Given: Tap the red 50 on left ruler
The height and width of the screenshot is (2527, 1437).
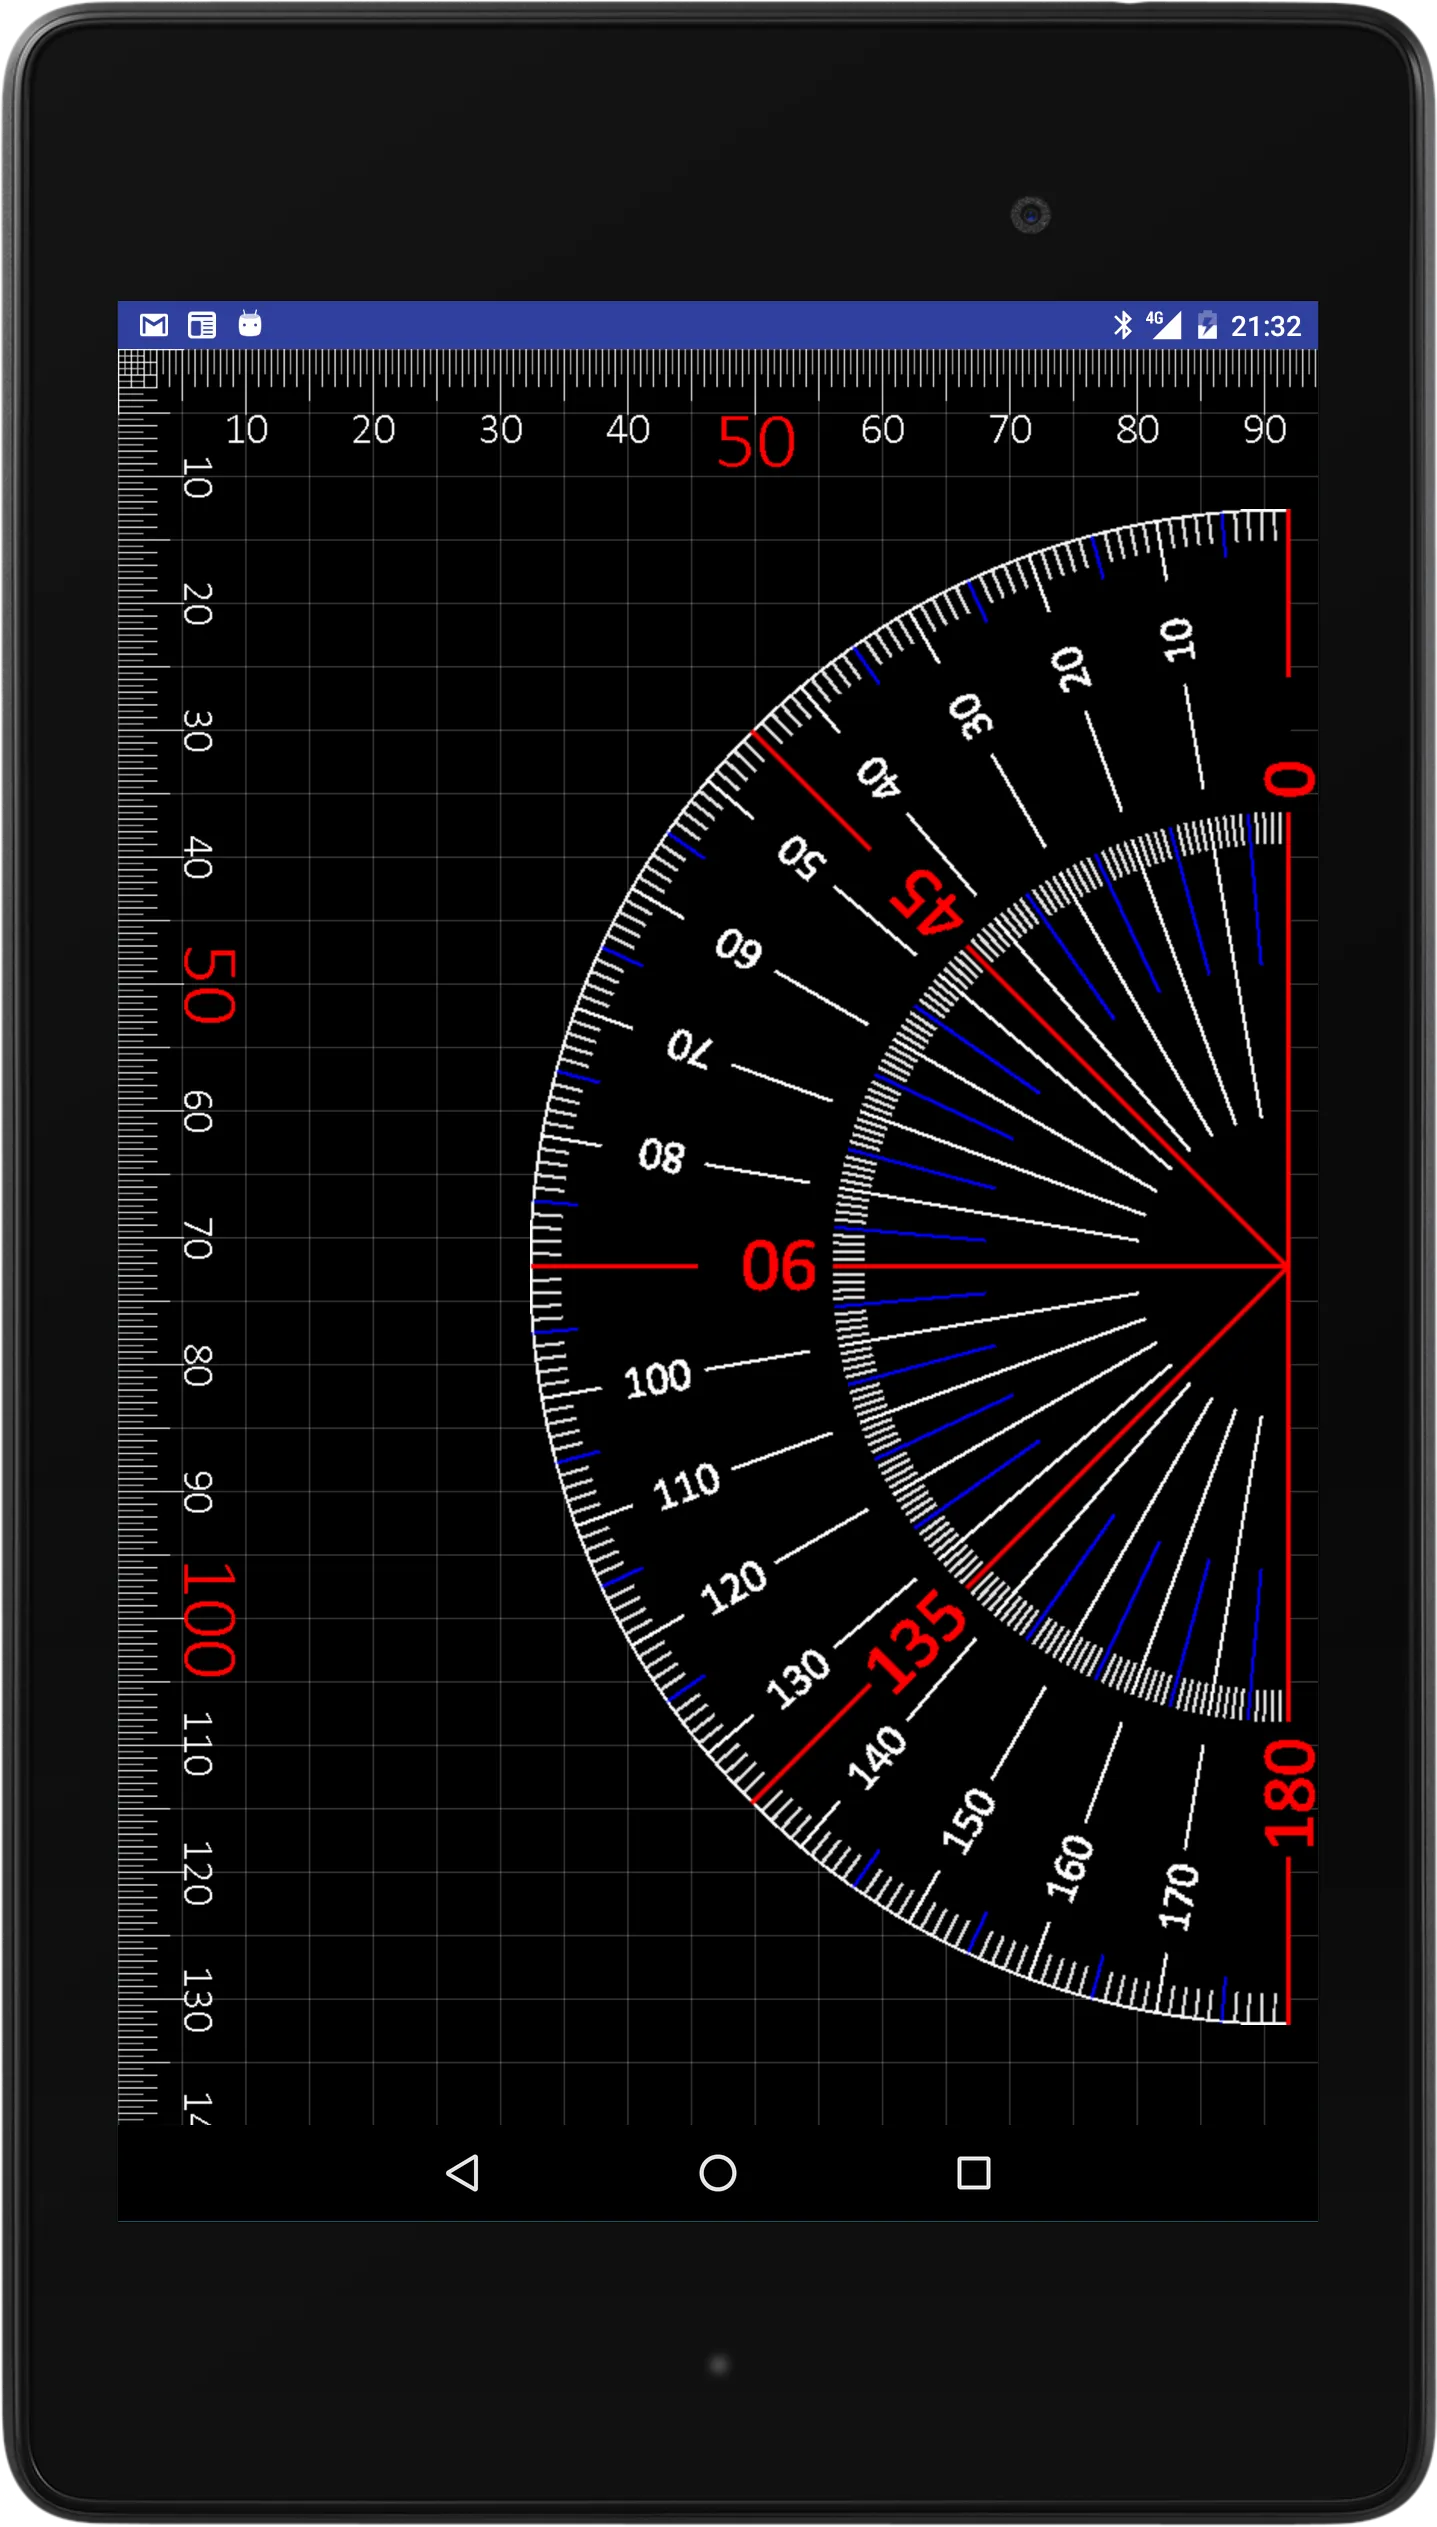Looking at the screenshot, I should (210, 987).
